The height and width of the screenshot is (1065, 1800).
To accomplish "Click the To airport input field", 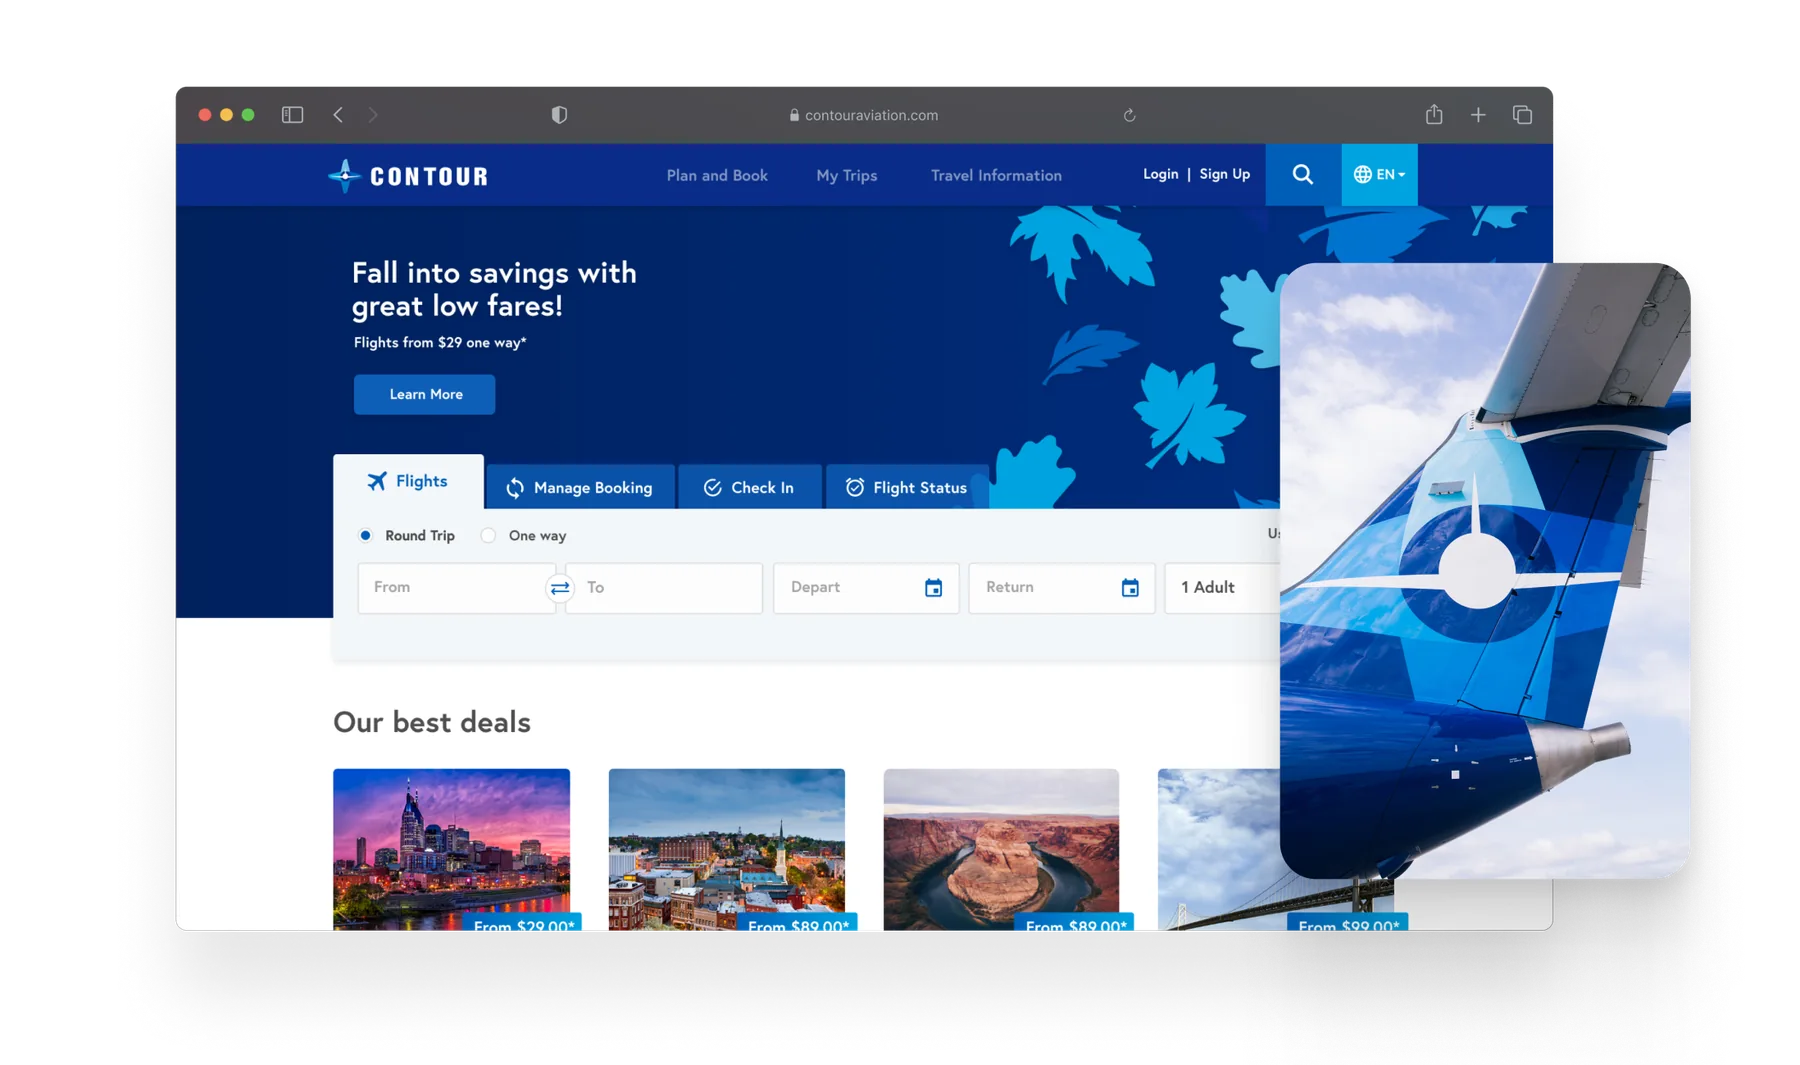I will 664,587.
